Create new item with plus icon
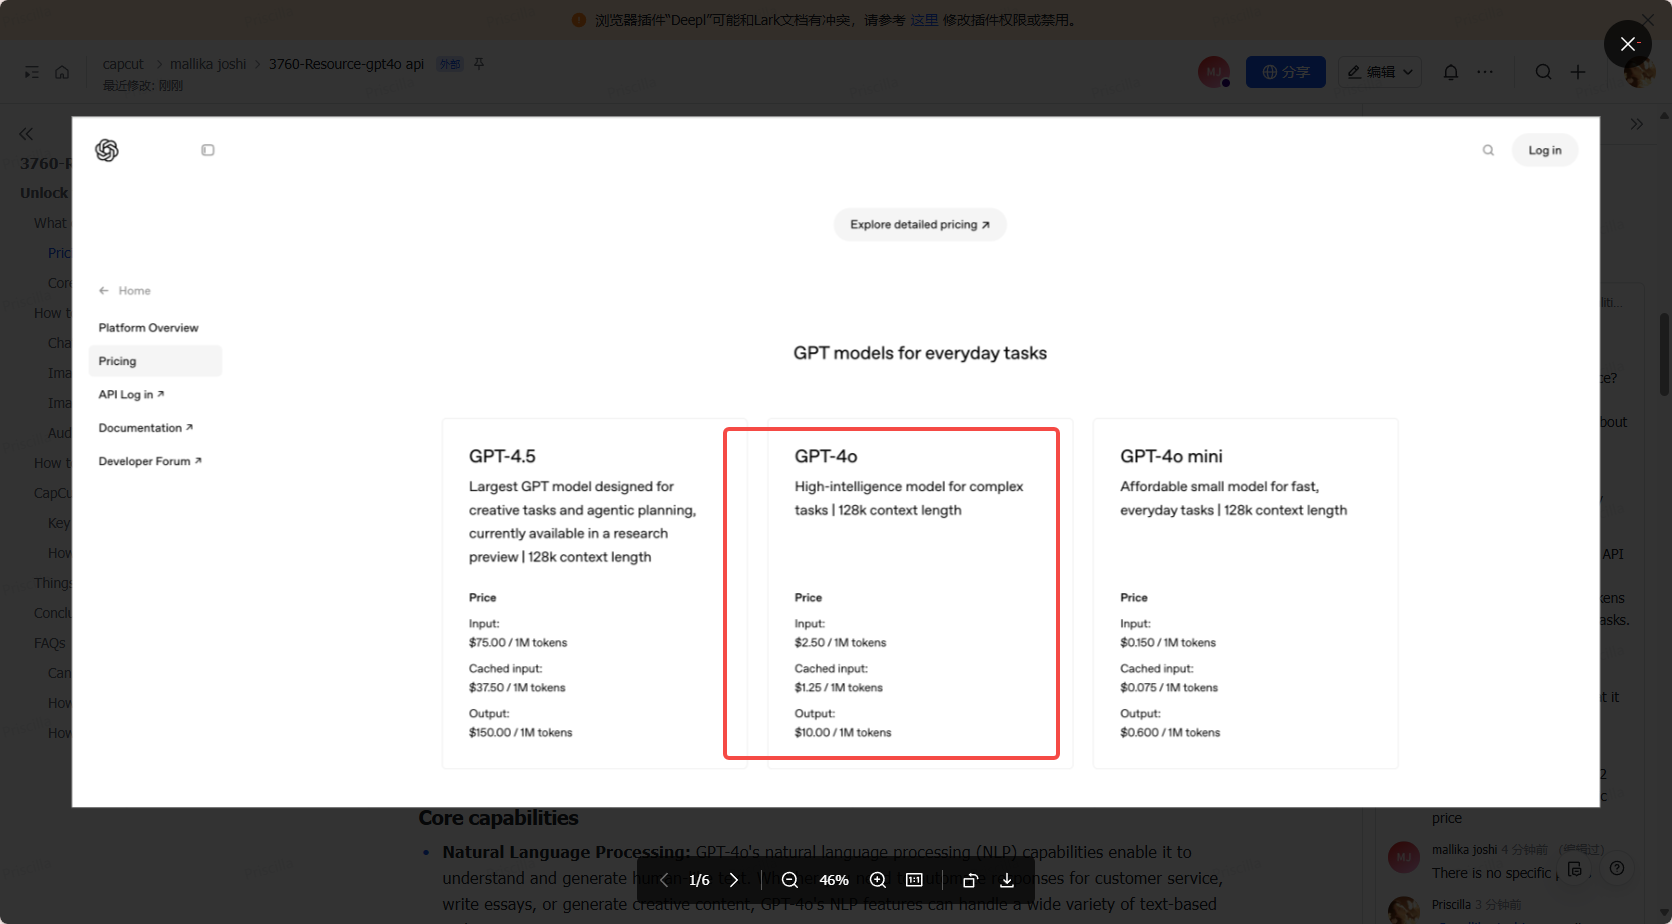This screenshot has width=1672, height=924. click(x=1578, y=72)
